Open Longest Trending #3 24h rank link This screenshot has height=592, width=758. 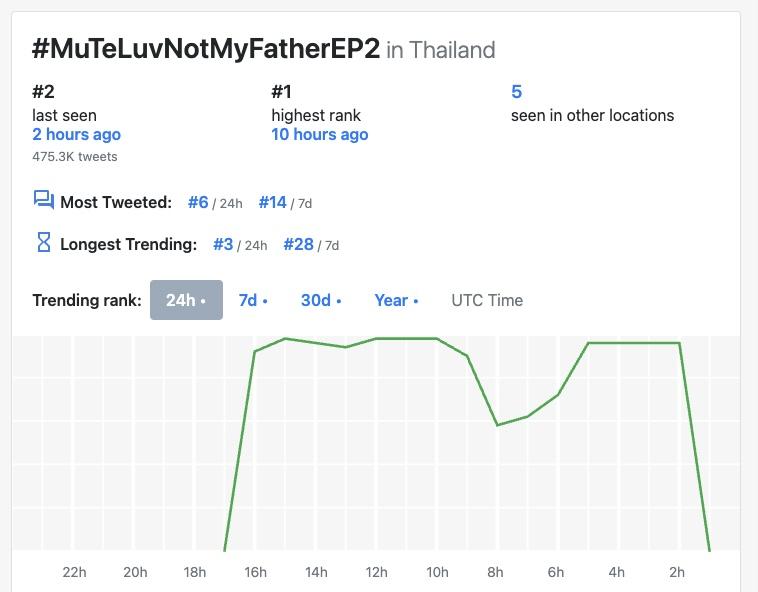223,244
